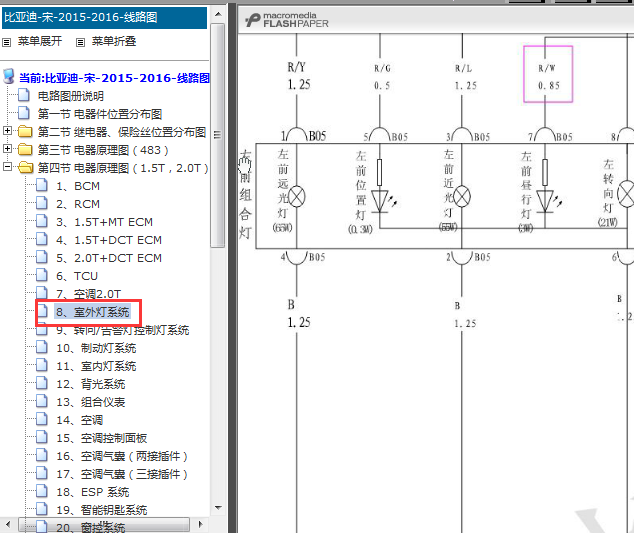Select 8、室外灯系统 entry
The width and height of the screenshot is (634, 533).
93,312
